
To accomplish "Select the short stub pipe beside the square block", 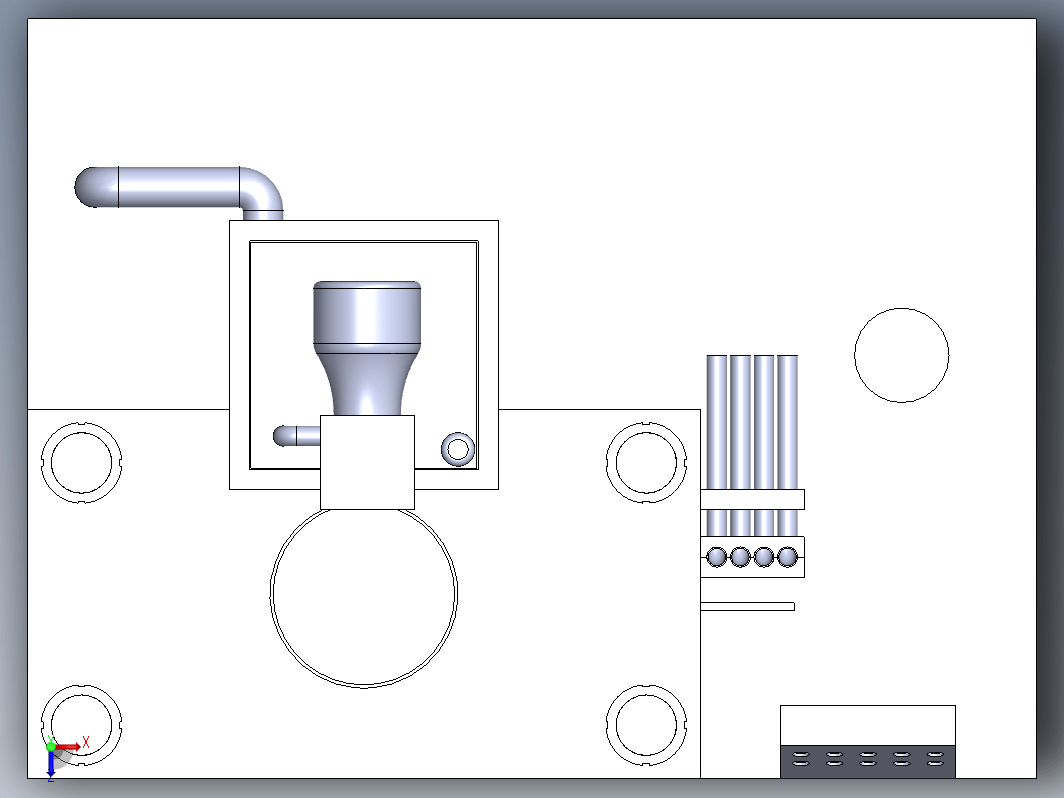I will click(297, 436).
